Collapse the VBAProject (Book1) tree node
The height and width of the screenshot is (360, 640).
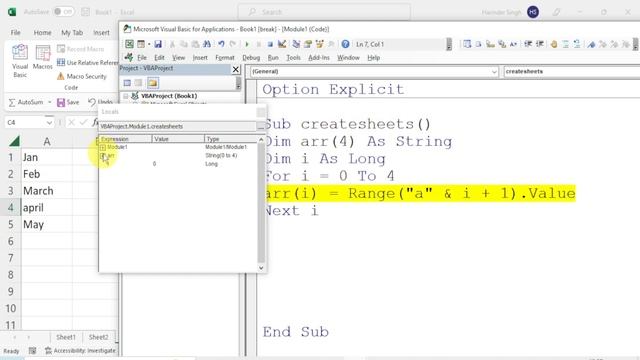tap(126, 96)
